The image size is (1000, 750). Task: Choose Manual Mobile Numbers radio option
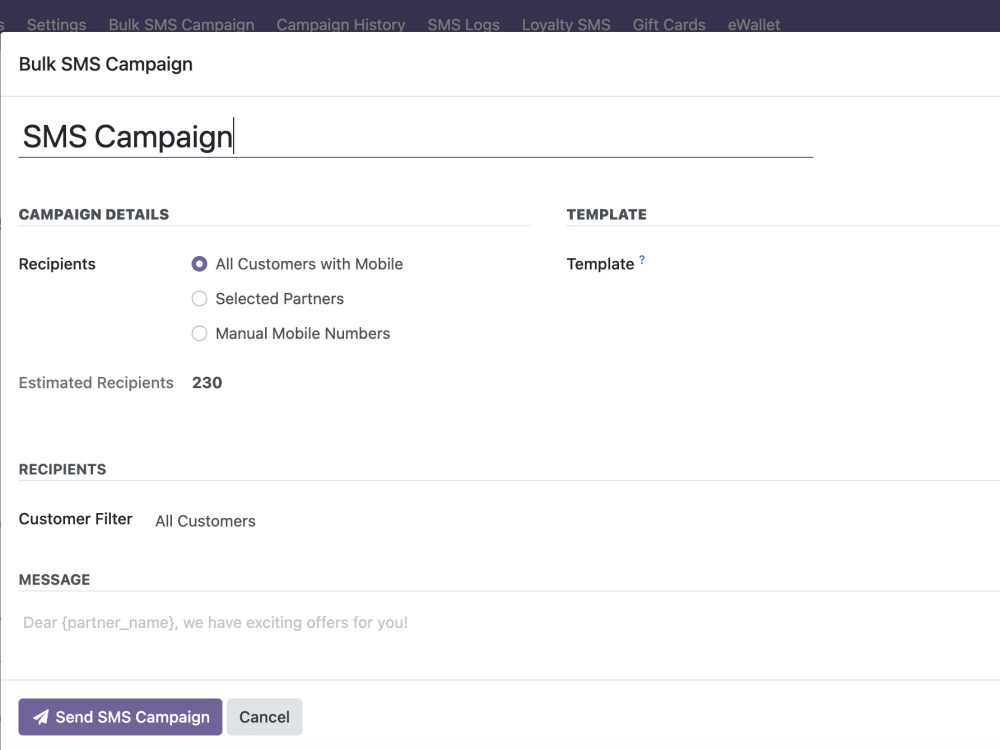point(199,334)
